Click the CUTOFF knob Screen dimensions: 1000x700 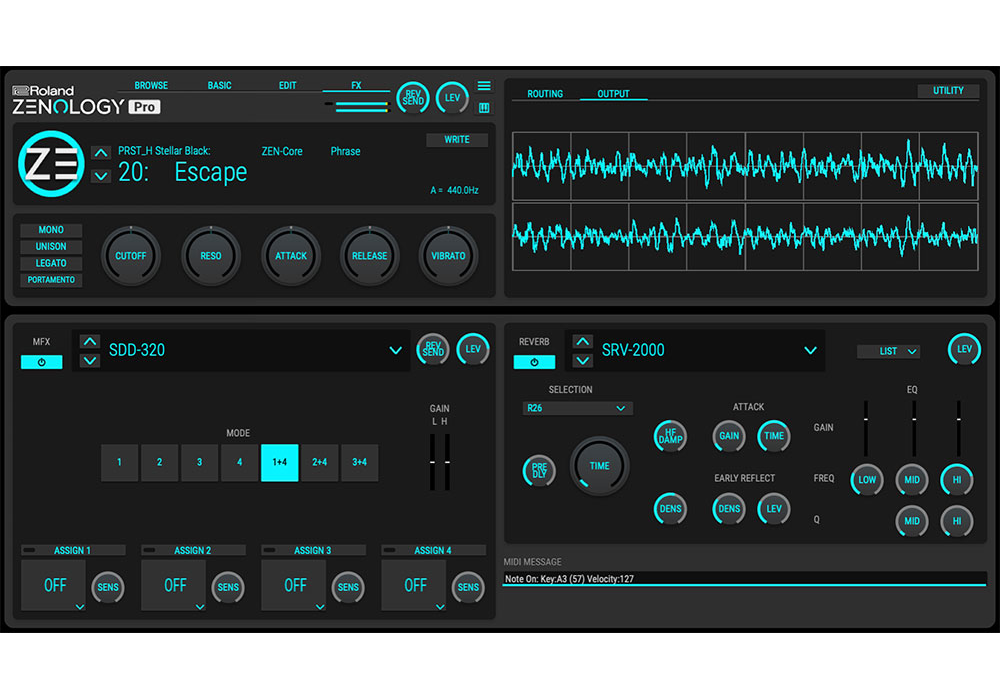[x=131, y=256]
